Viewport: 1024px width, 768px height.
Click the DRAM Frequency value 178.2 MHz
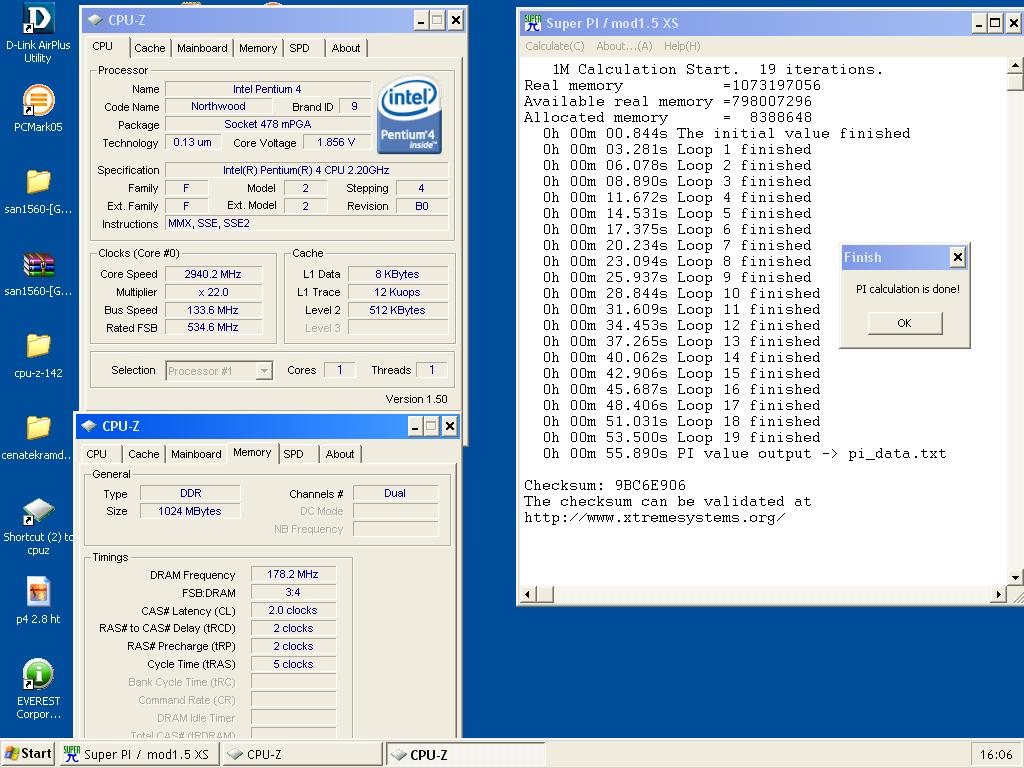tap(293, 574)
